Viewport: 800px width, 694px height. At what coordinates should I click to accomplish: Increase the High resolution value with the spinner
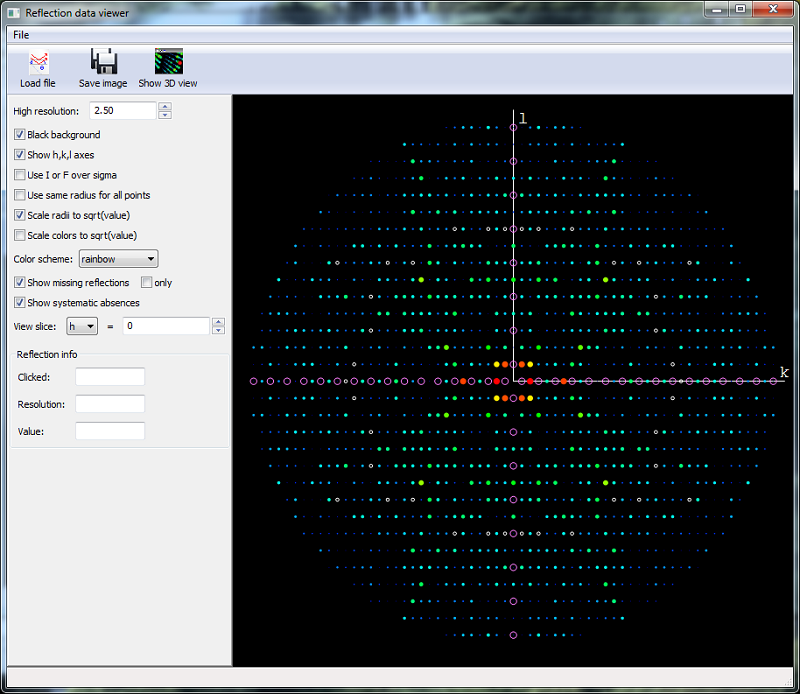(163, 105)
